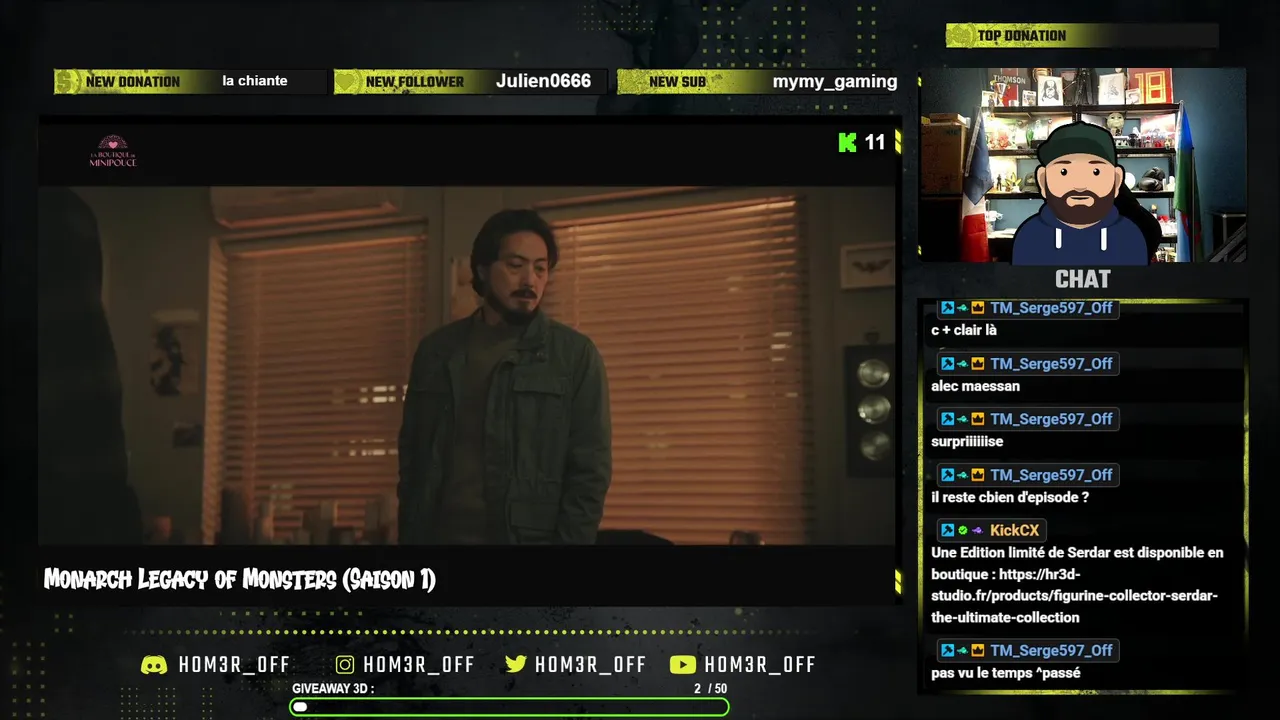
Task: Click the viewer count '11'
Action: [875, 143]
